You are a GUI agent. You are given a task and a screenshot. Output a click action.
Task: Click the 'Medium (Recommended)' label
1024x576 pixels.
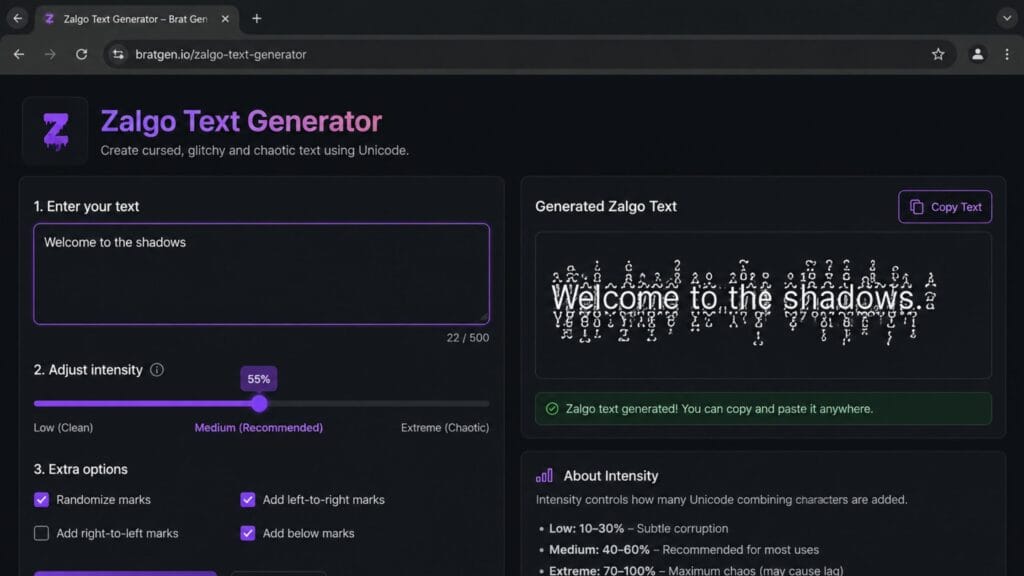tap(259, 428)
